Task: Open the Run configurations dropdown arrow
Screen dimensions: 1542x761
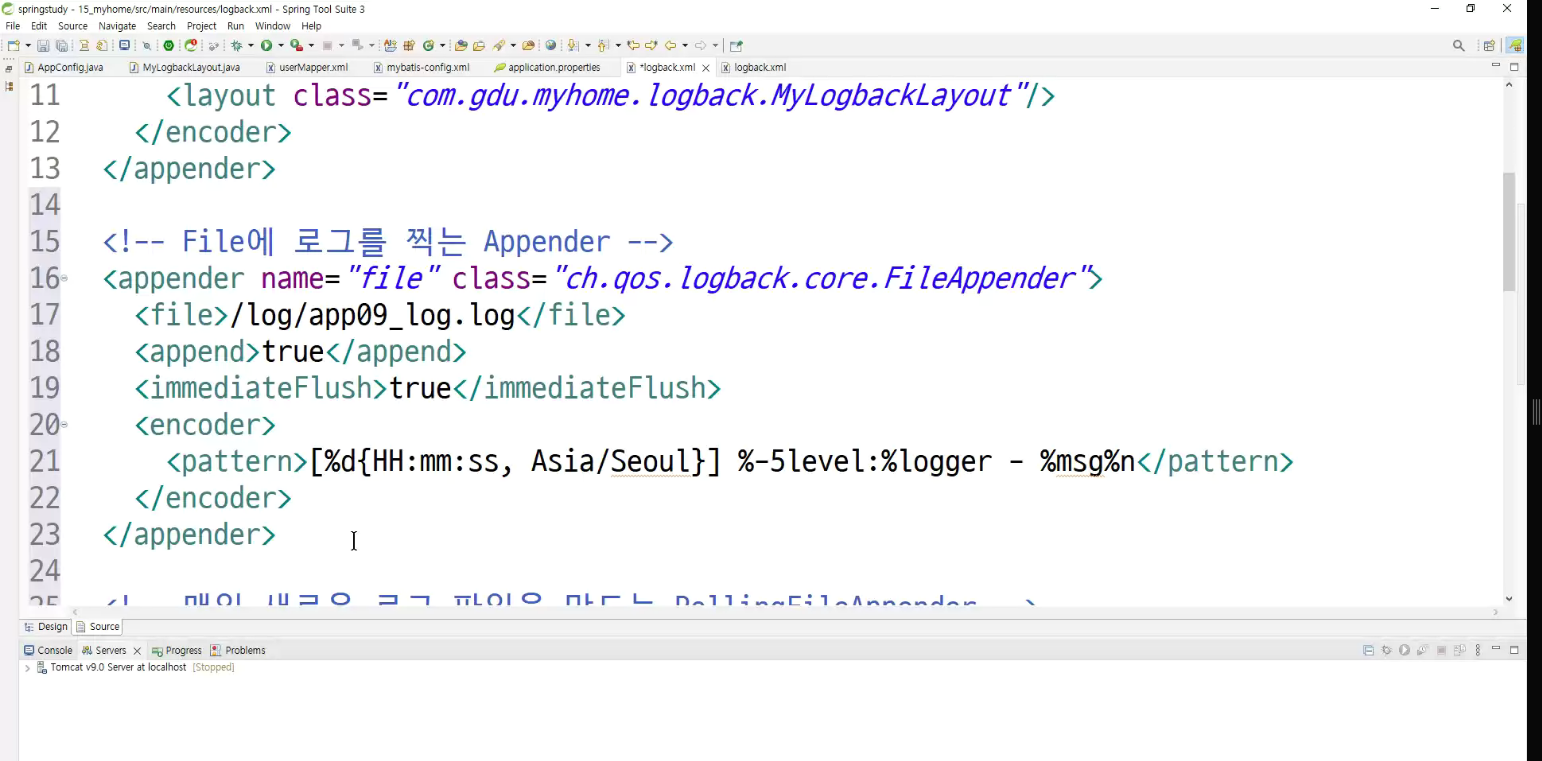Action: click(x=281, y=45)
